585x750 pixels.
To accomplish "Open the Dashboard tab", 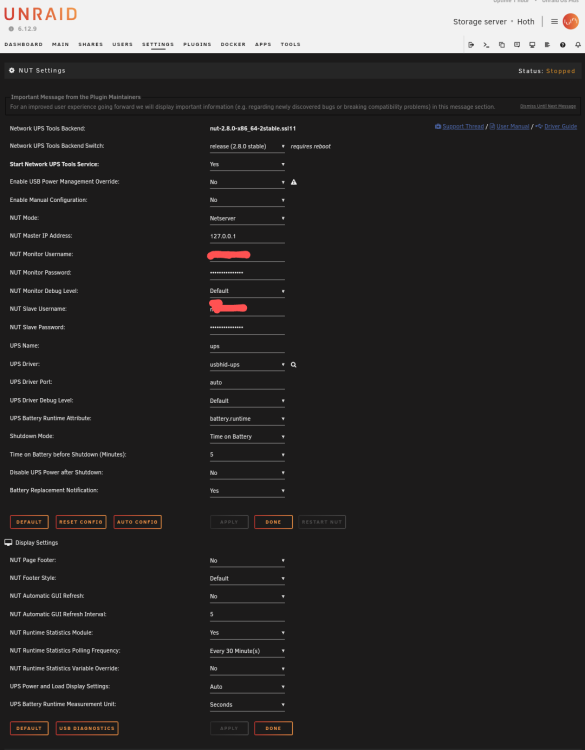I will (x=23, y=44).
